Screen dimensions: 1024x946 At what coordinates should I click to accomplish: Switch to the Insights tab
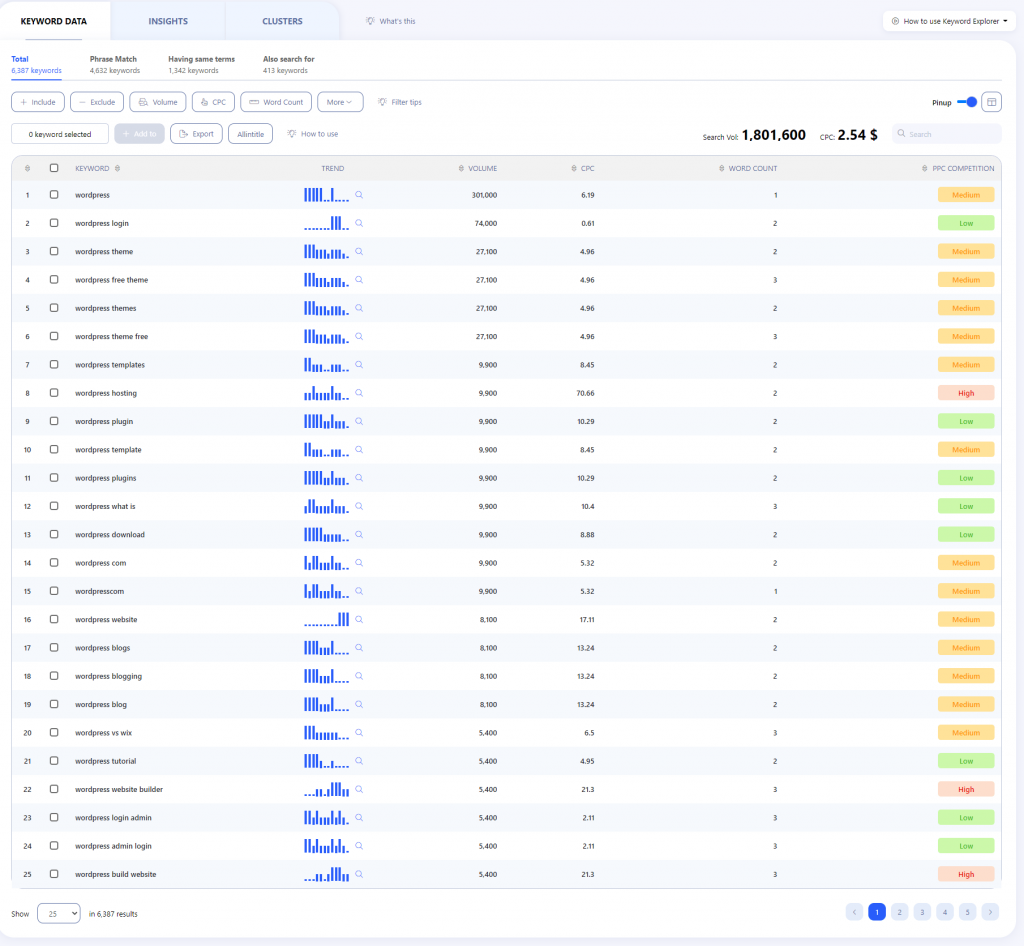point(168,21)
